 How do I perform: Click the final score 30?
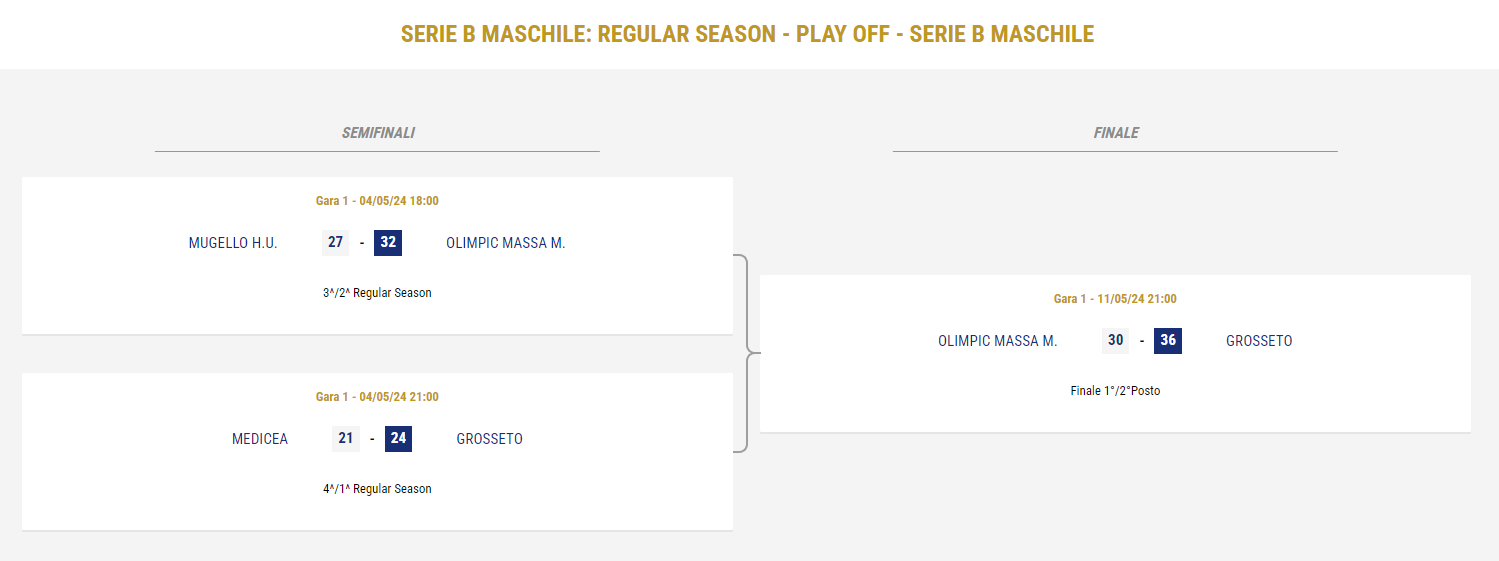point(1116,341)
